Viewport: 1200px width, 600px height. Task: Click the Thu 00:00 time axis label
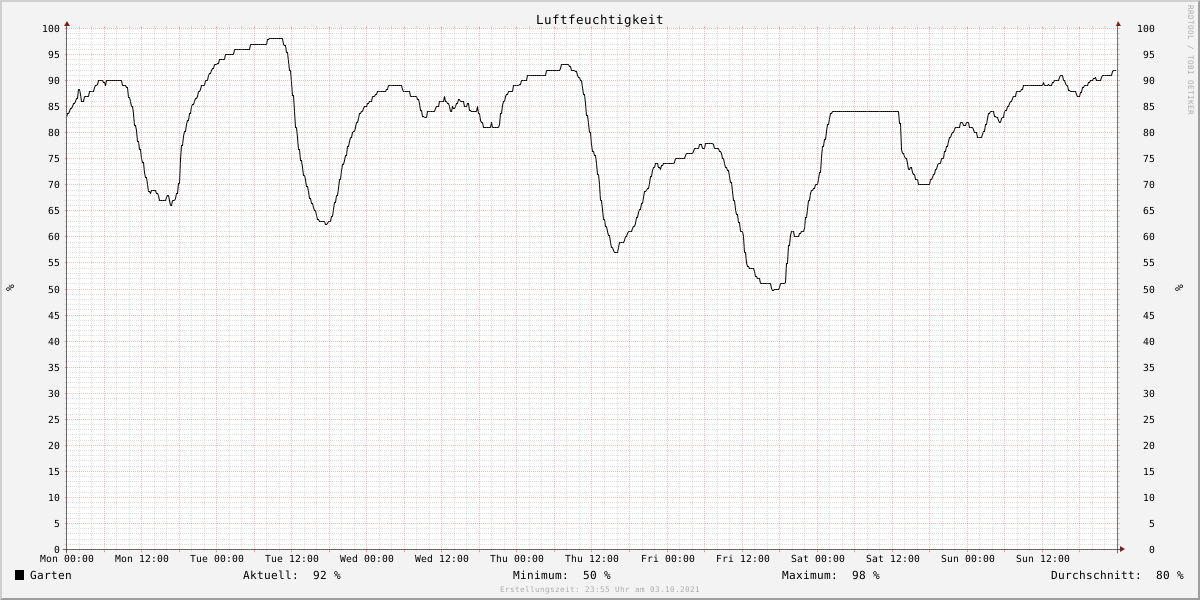[517, 559]
